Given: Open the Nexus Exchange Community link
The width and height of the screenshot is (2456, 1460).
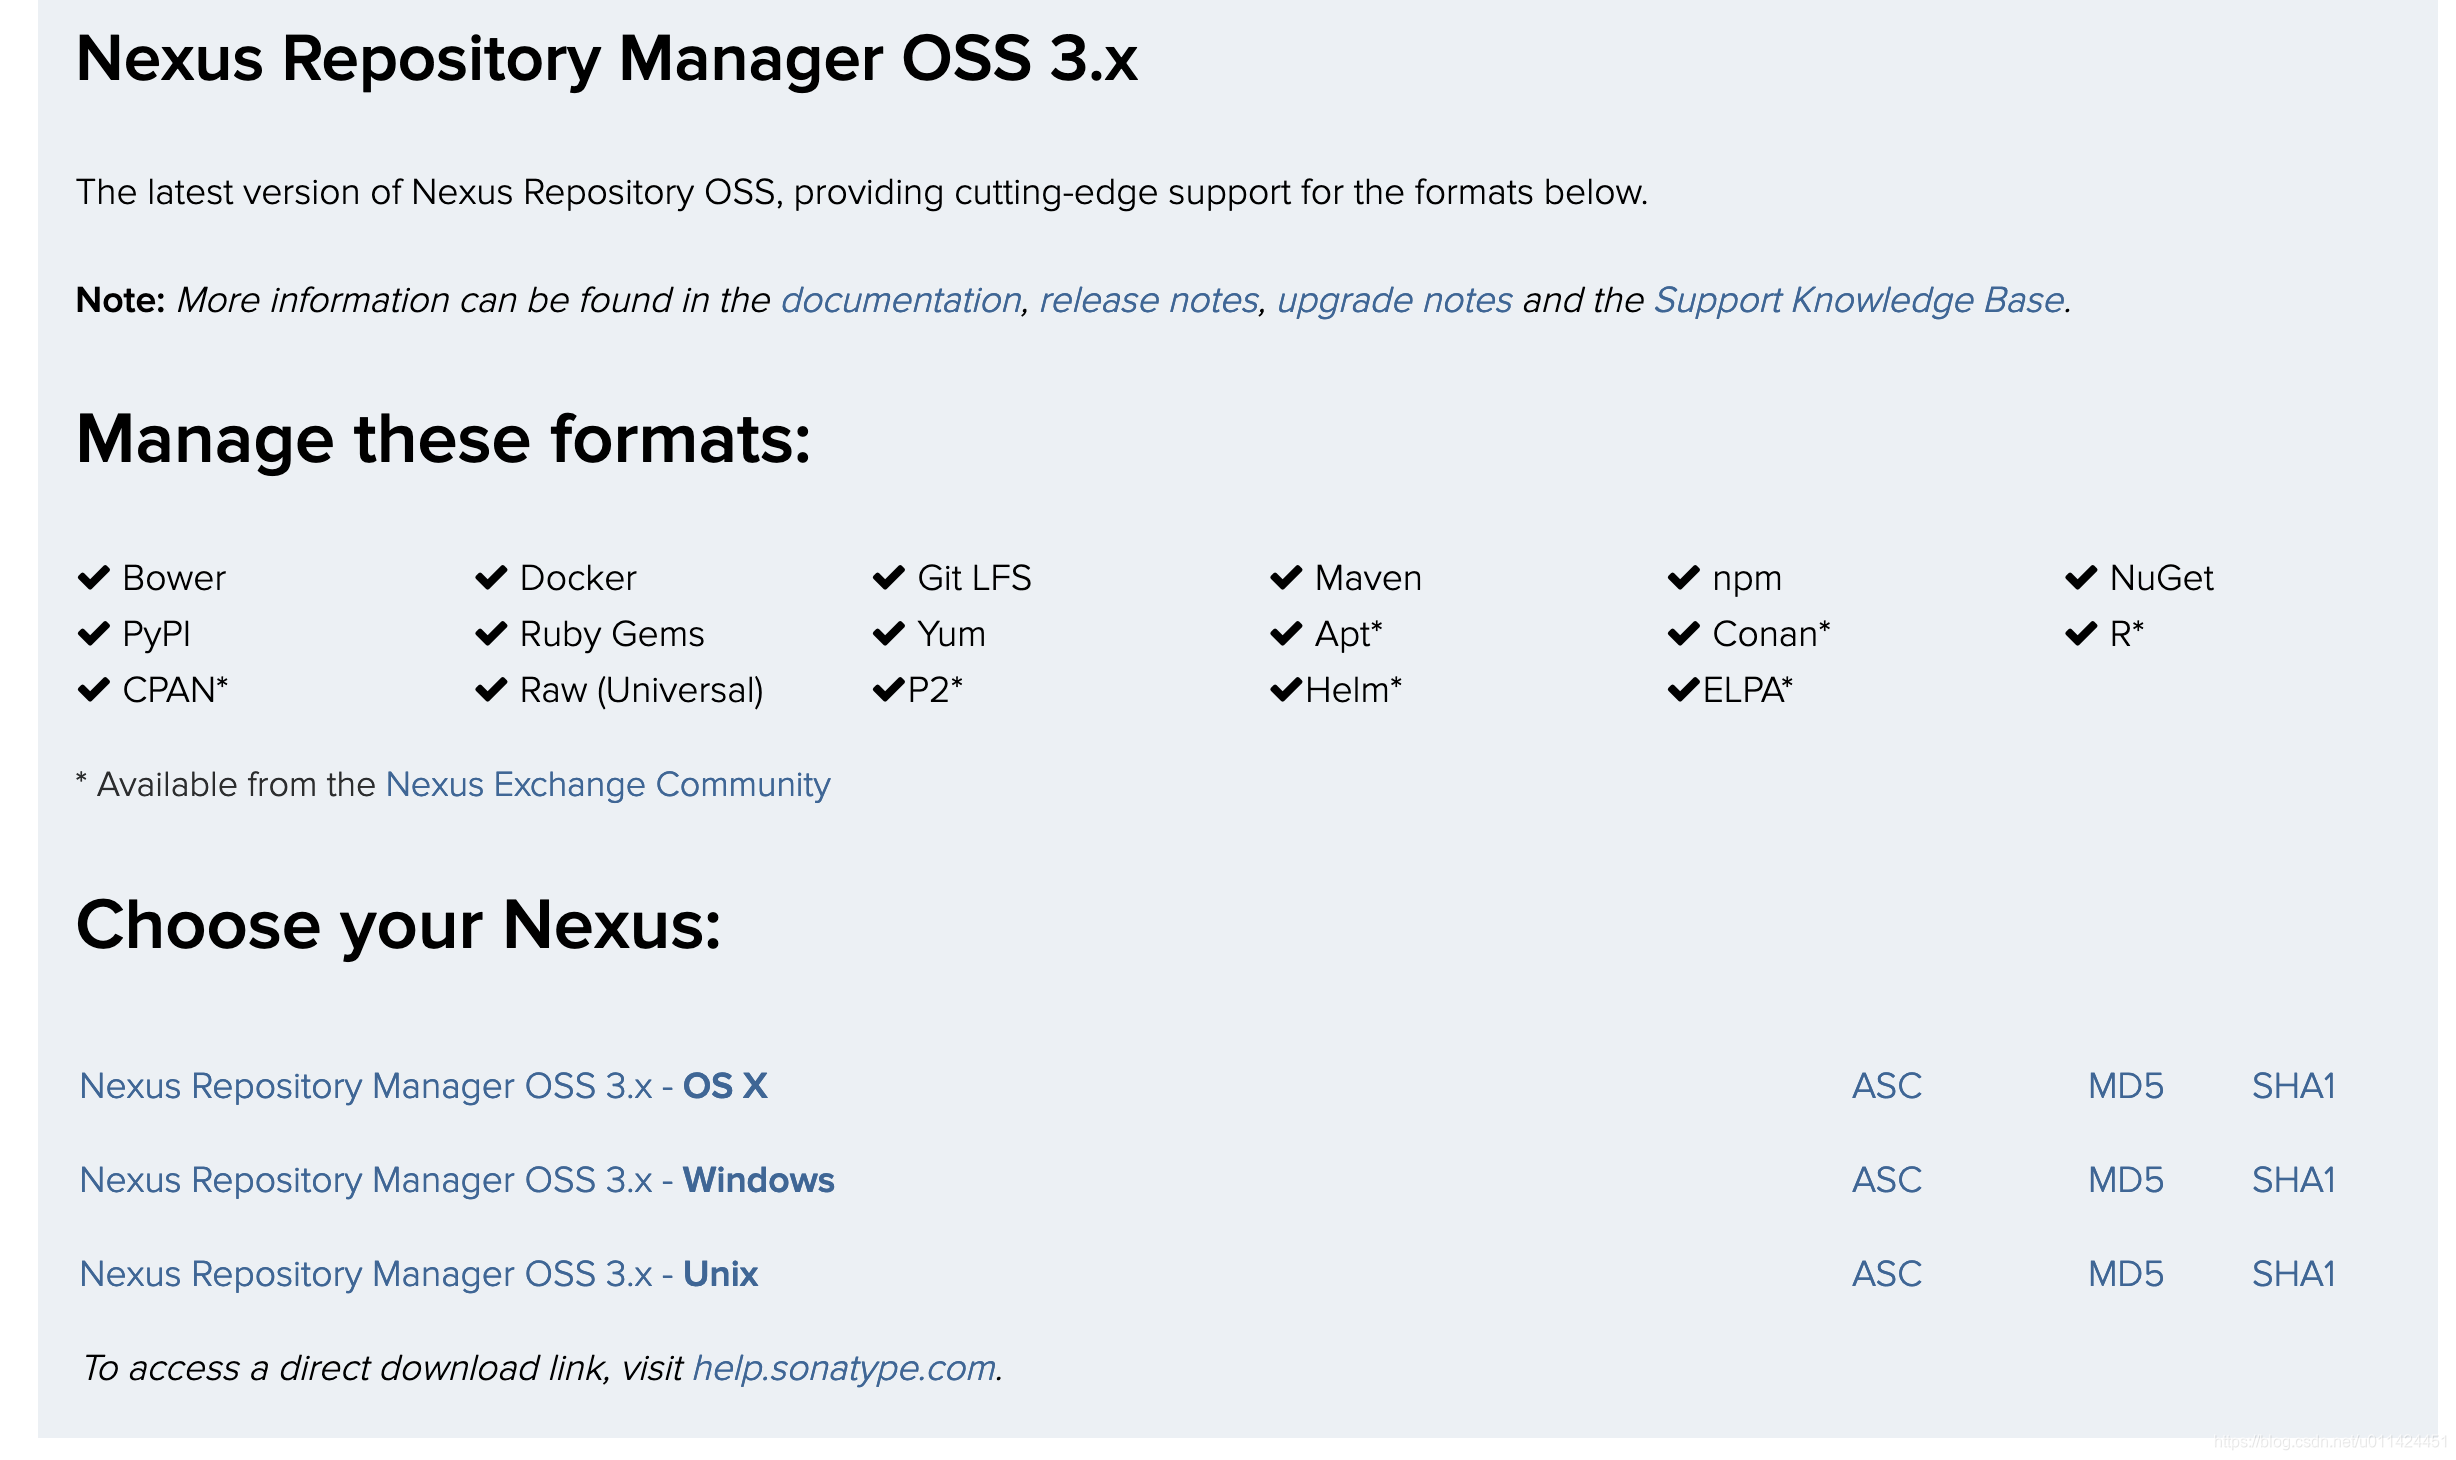Looking at the screenshot, I should [x=608, y=785].
